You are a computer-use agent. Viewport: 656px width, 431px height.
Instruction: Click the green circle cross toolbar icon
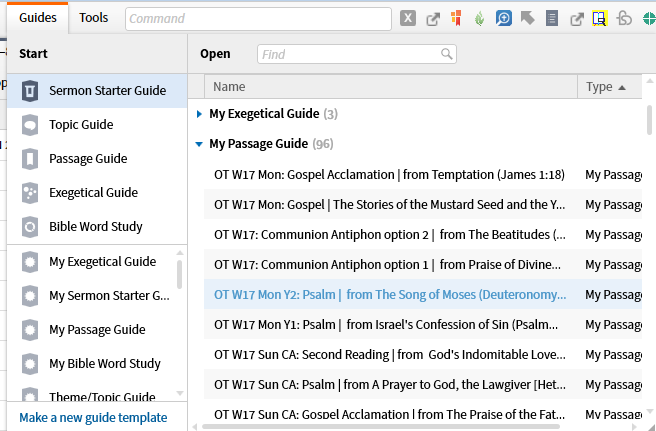click(x=647, y=18)
